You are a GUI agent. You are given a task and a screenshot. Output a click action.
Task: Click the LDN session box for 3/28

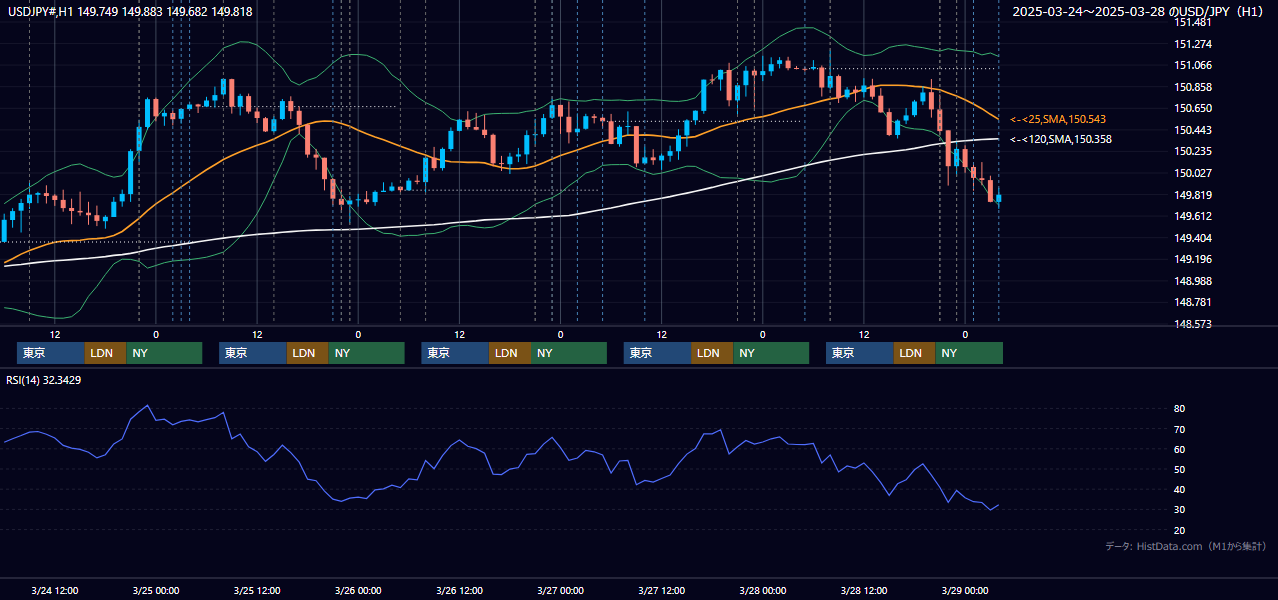914,353
